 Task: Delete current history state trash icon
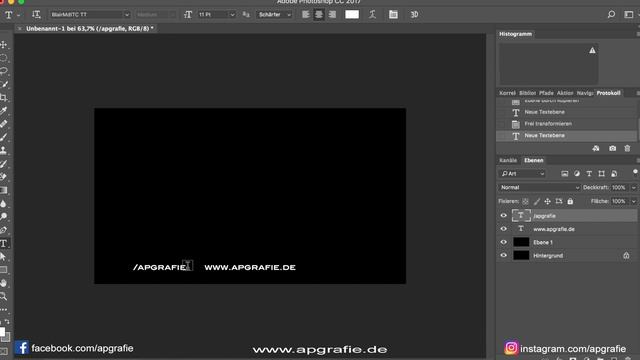click(x=627, y=149)
